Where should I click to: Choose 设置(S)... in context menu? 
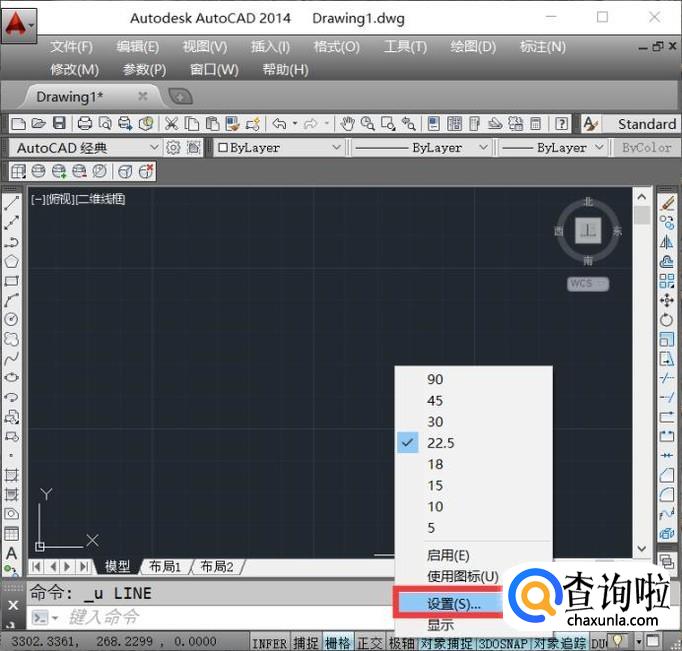[x=453, y=604]
